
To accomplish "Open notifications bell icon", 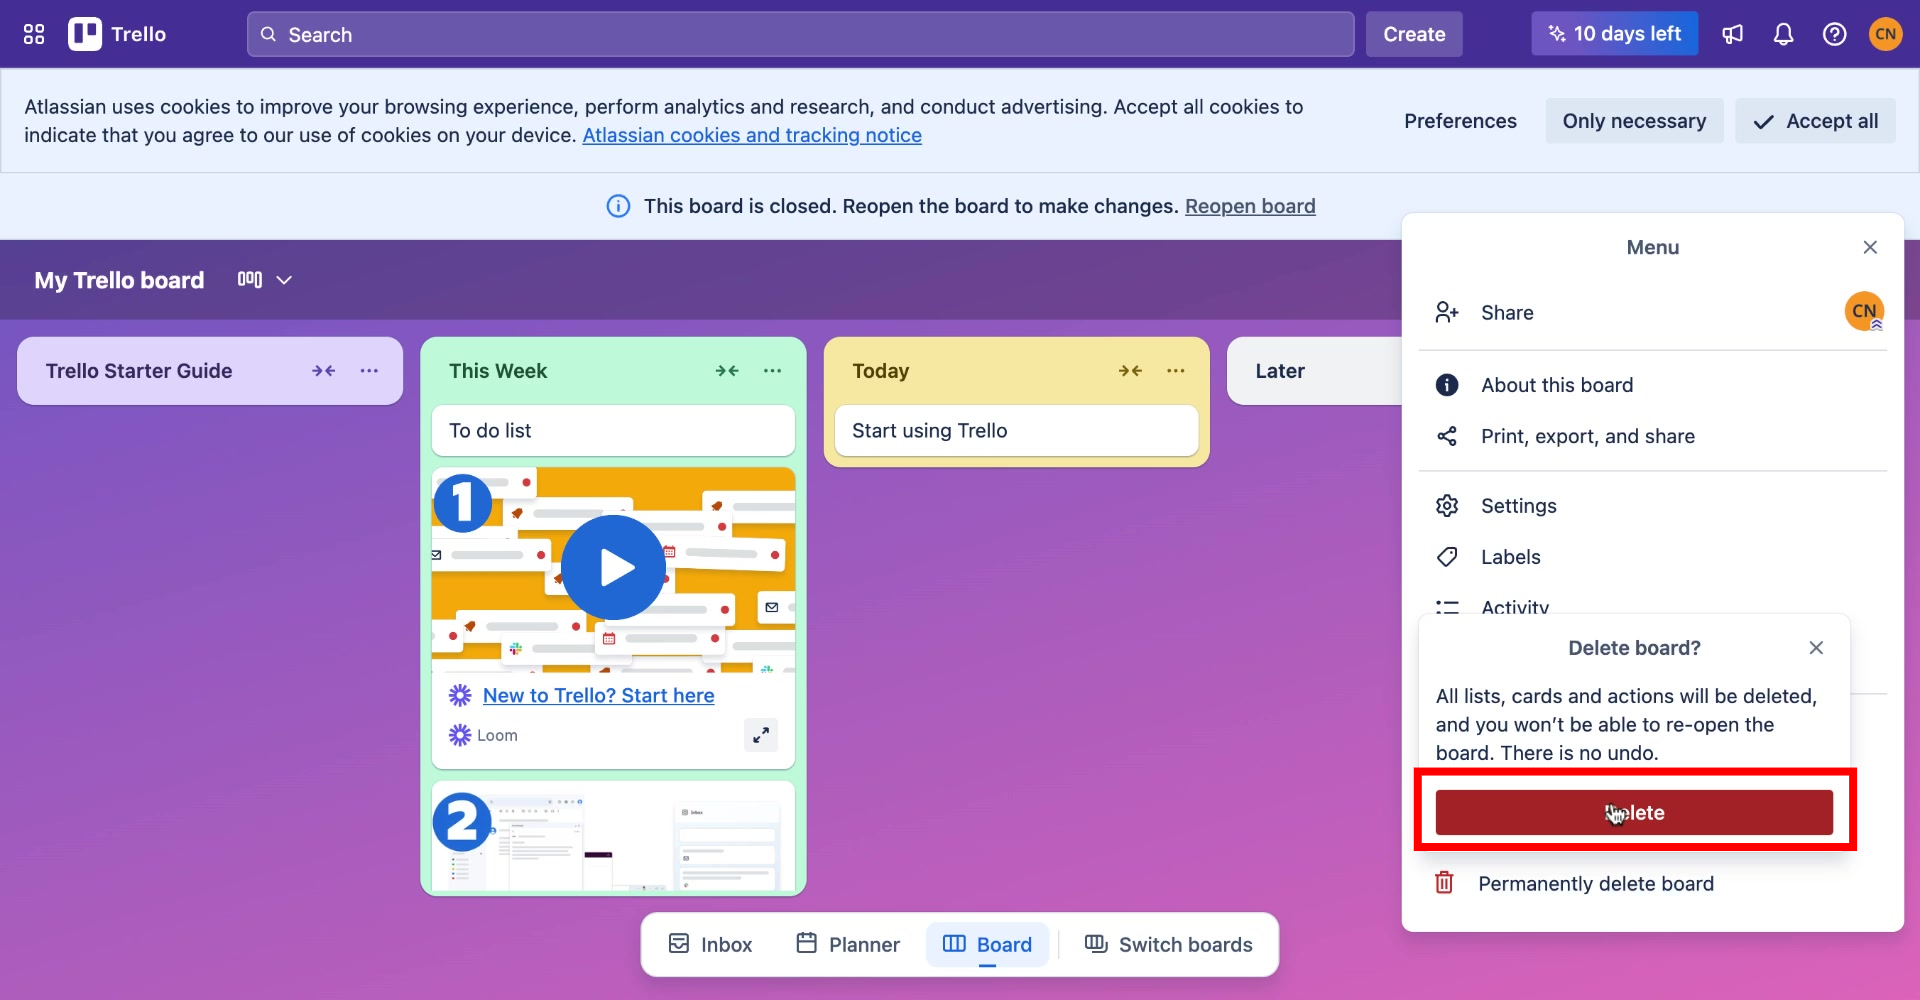I will point(1784,33).
